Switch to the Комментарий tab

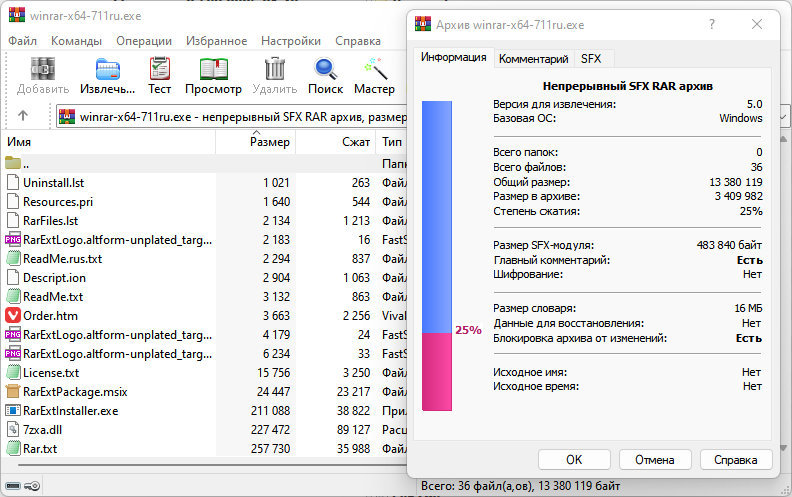coord(533,59)
